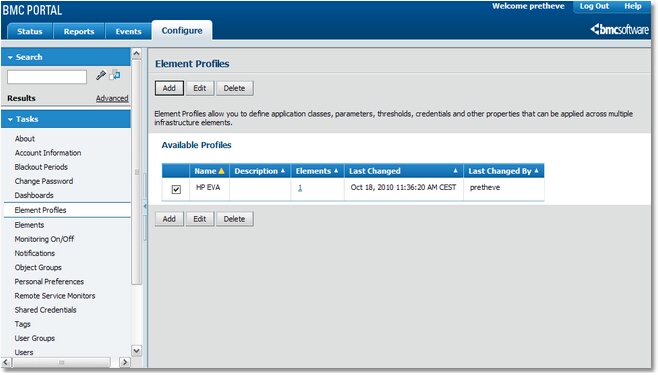Click the sidebar collapse arrow handle
Viewport: 658px width, 375px height.
(145, 206)
